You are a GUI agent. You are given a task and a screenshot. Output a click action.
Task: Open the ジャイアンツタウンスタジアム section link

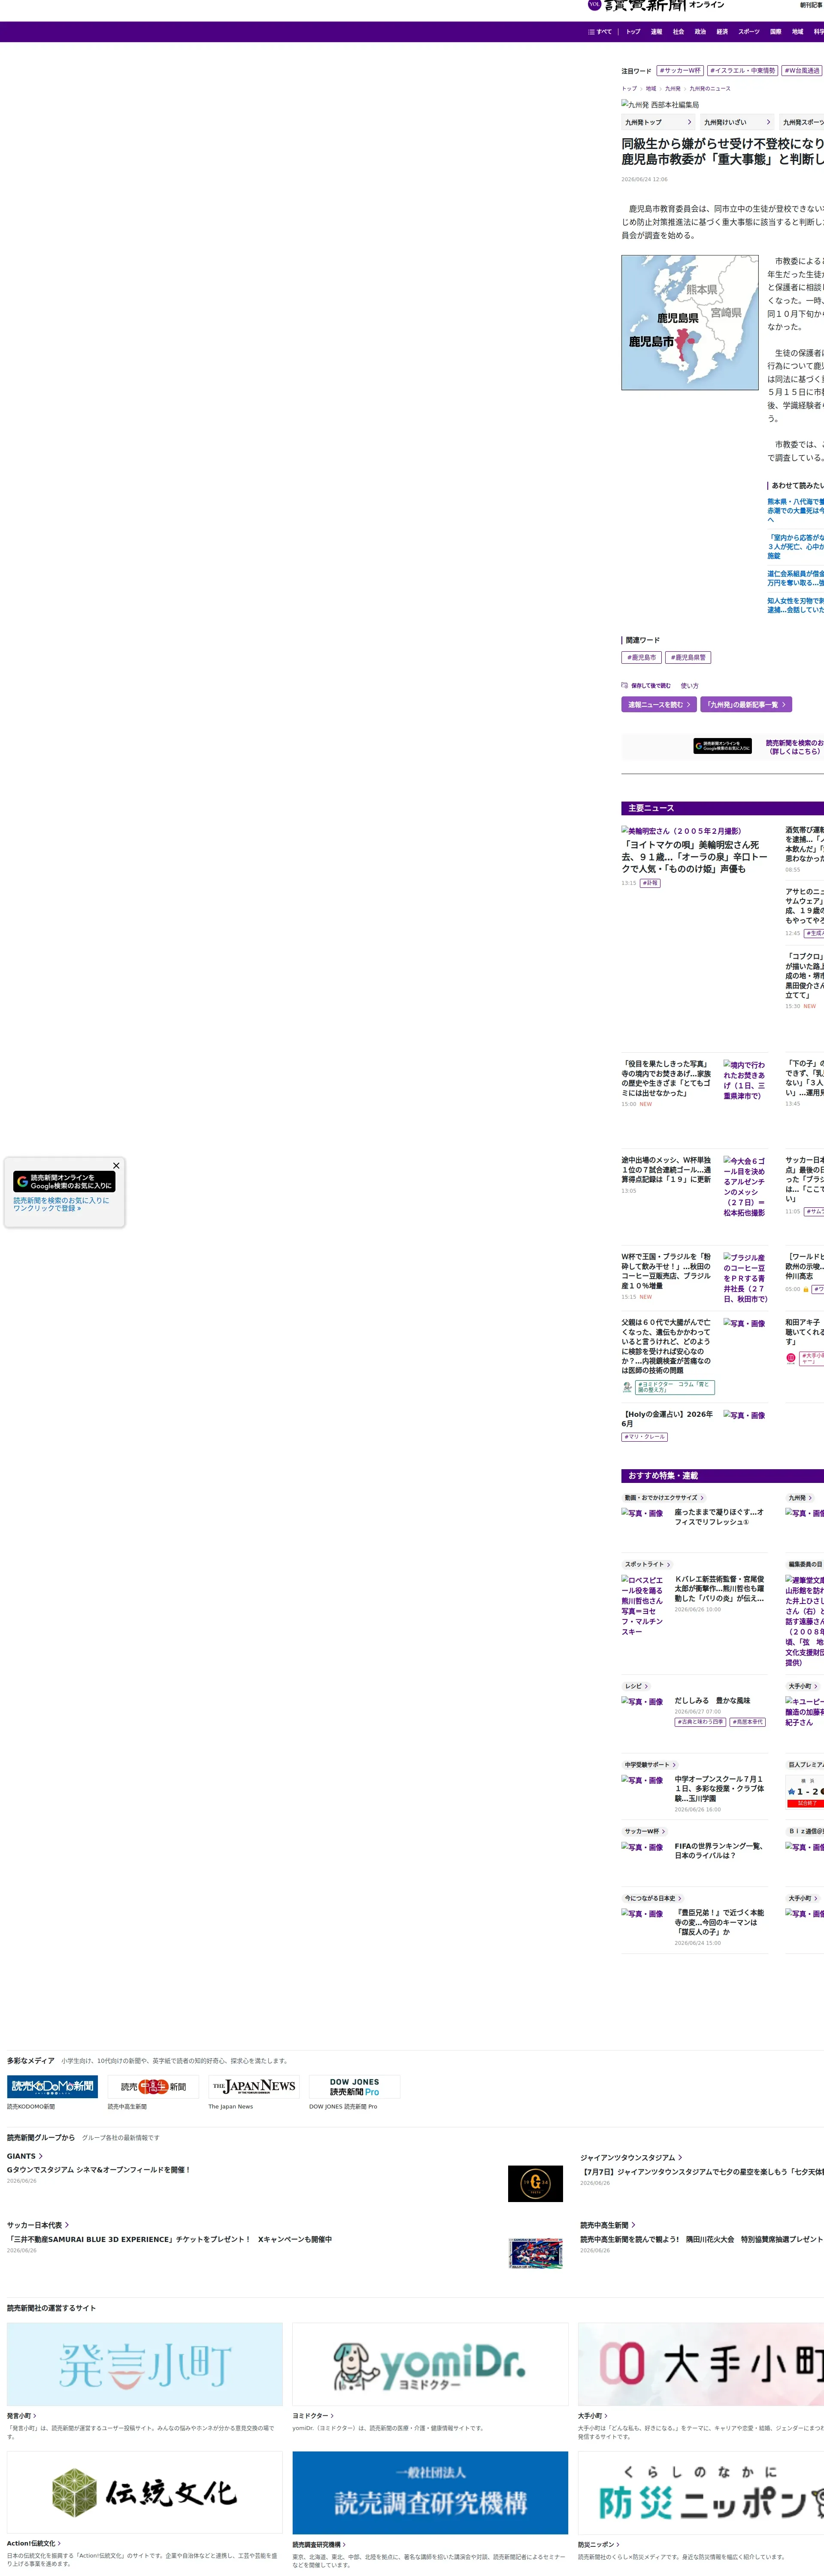click(631, 2158)
